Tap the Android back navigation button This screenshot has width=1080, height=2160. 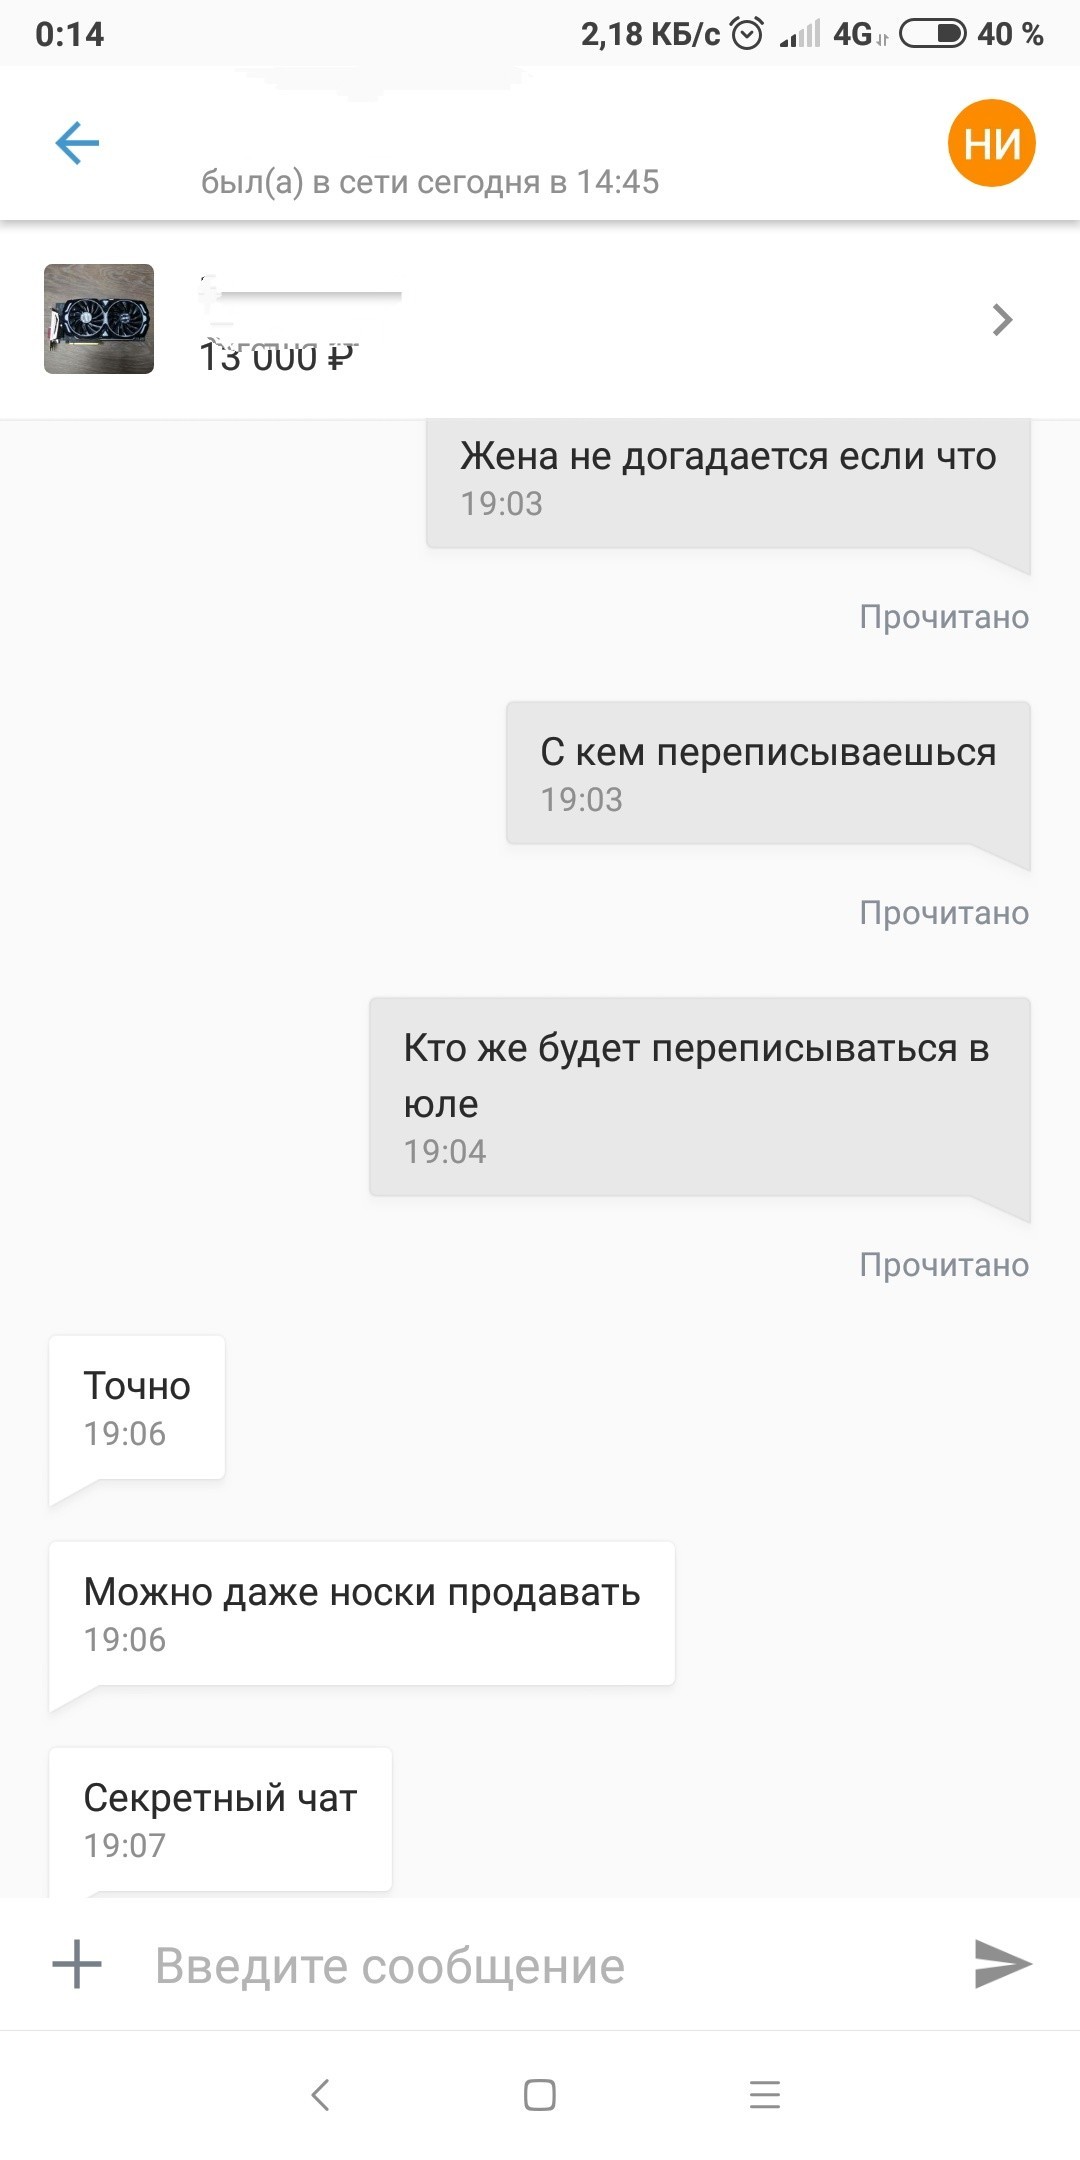click(x=320, y=2095)
